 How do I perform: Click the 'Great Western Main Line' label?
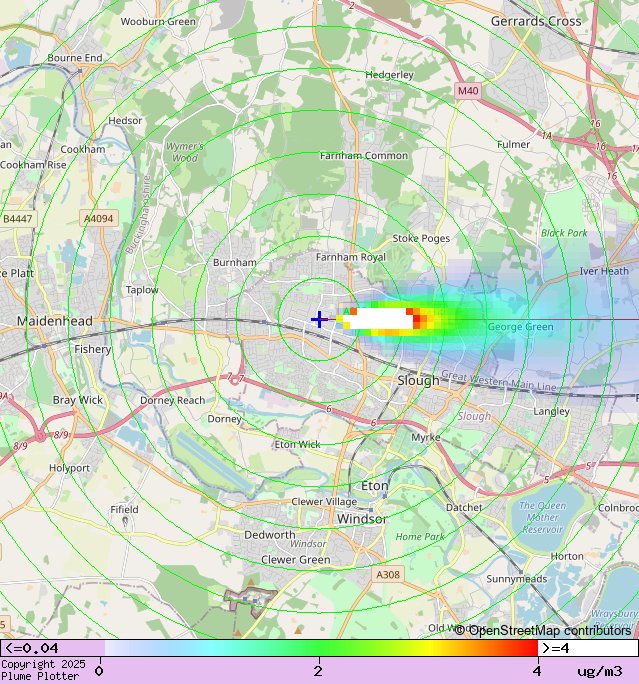coord(499,381)
